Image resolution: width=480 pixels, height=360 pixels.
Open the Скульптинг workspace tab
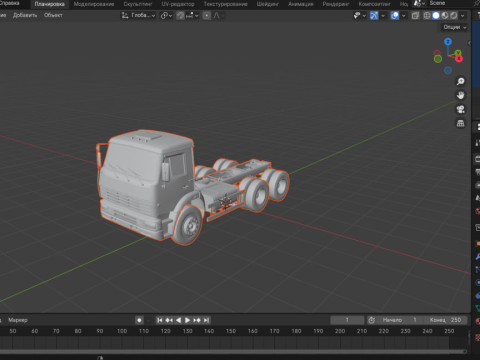pyautogui.click(x=138, y=4)
